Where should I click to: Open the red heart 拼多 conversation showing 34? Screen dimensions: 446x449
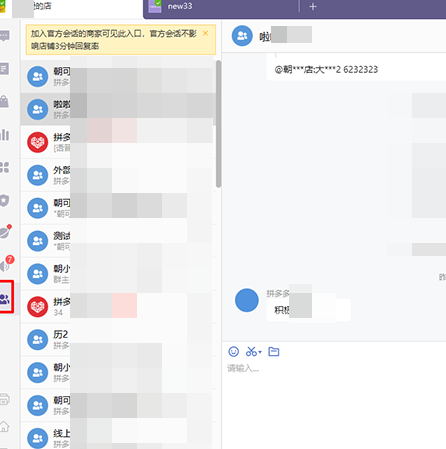pyautogui.click(x=117, y=307)
